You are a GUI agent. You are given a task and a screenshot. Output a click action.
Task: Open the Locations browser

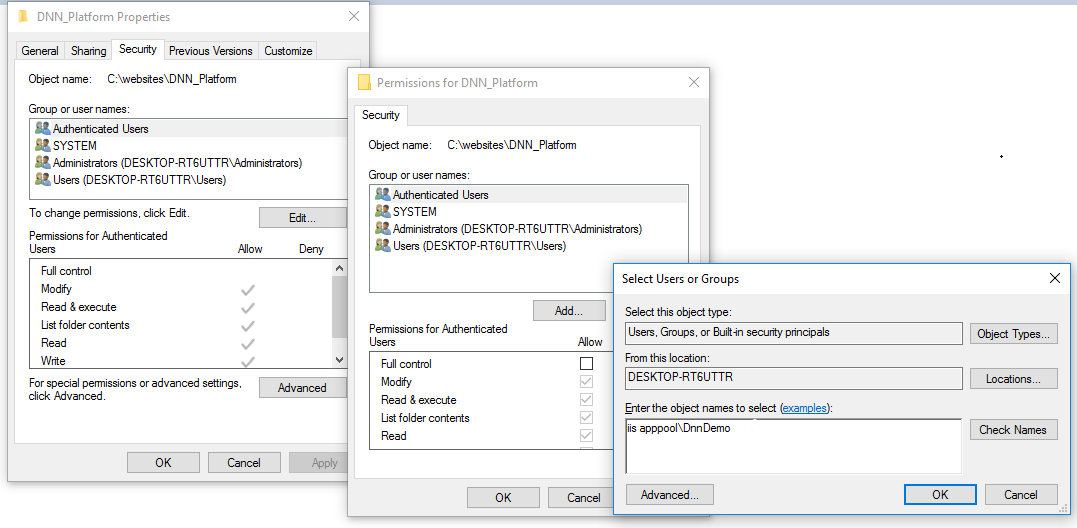[1013, 379]
